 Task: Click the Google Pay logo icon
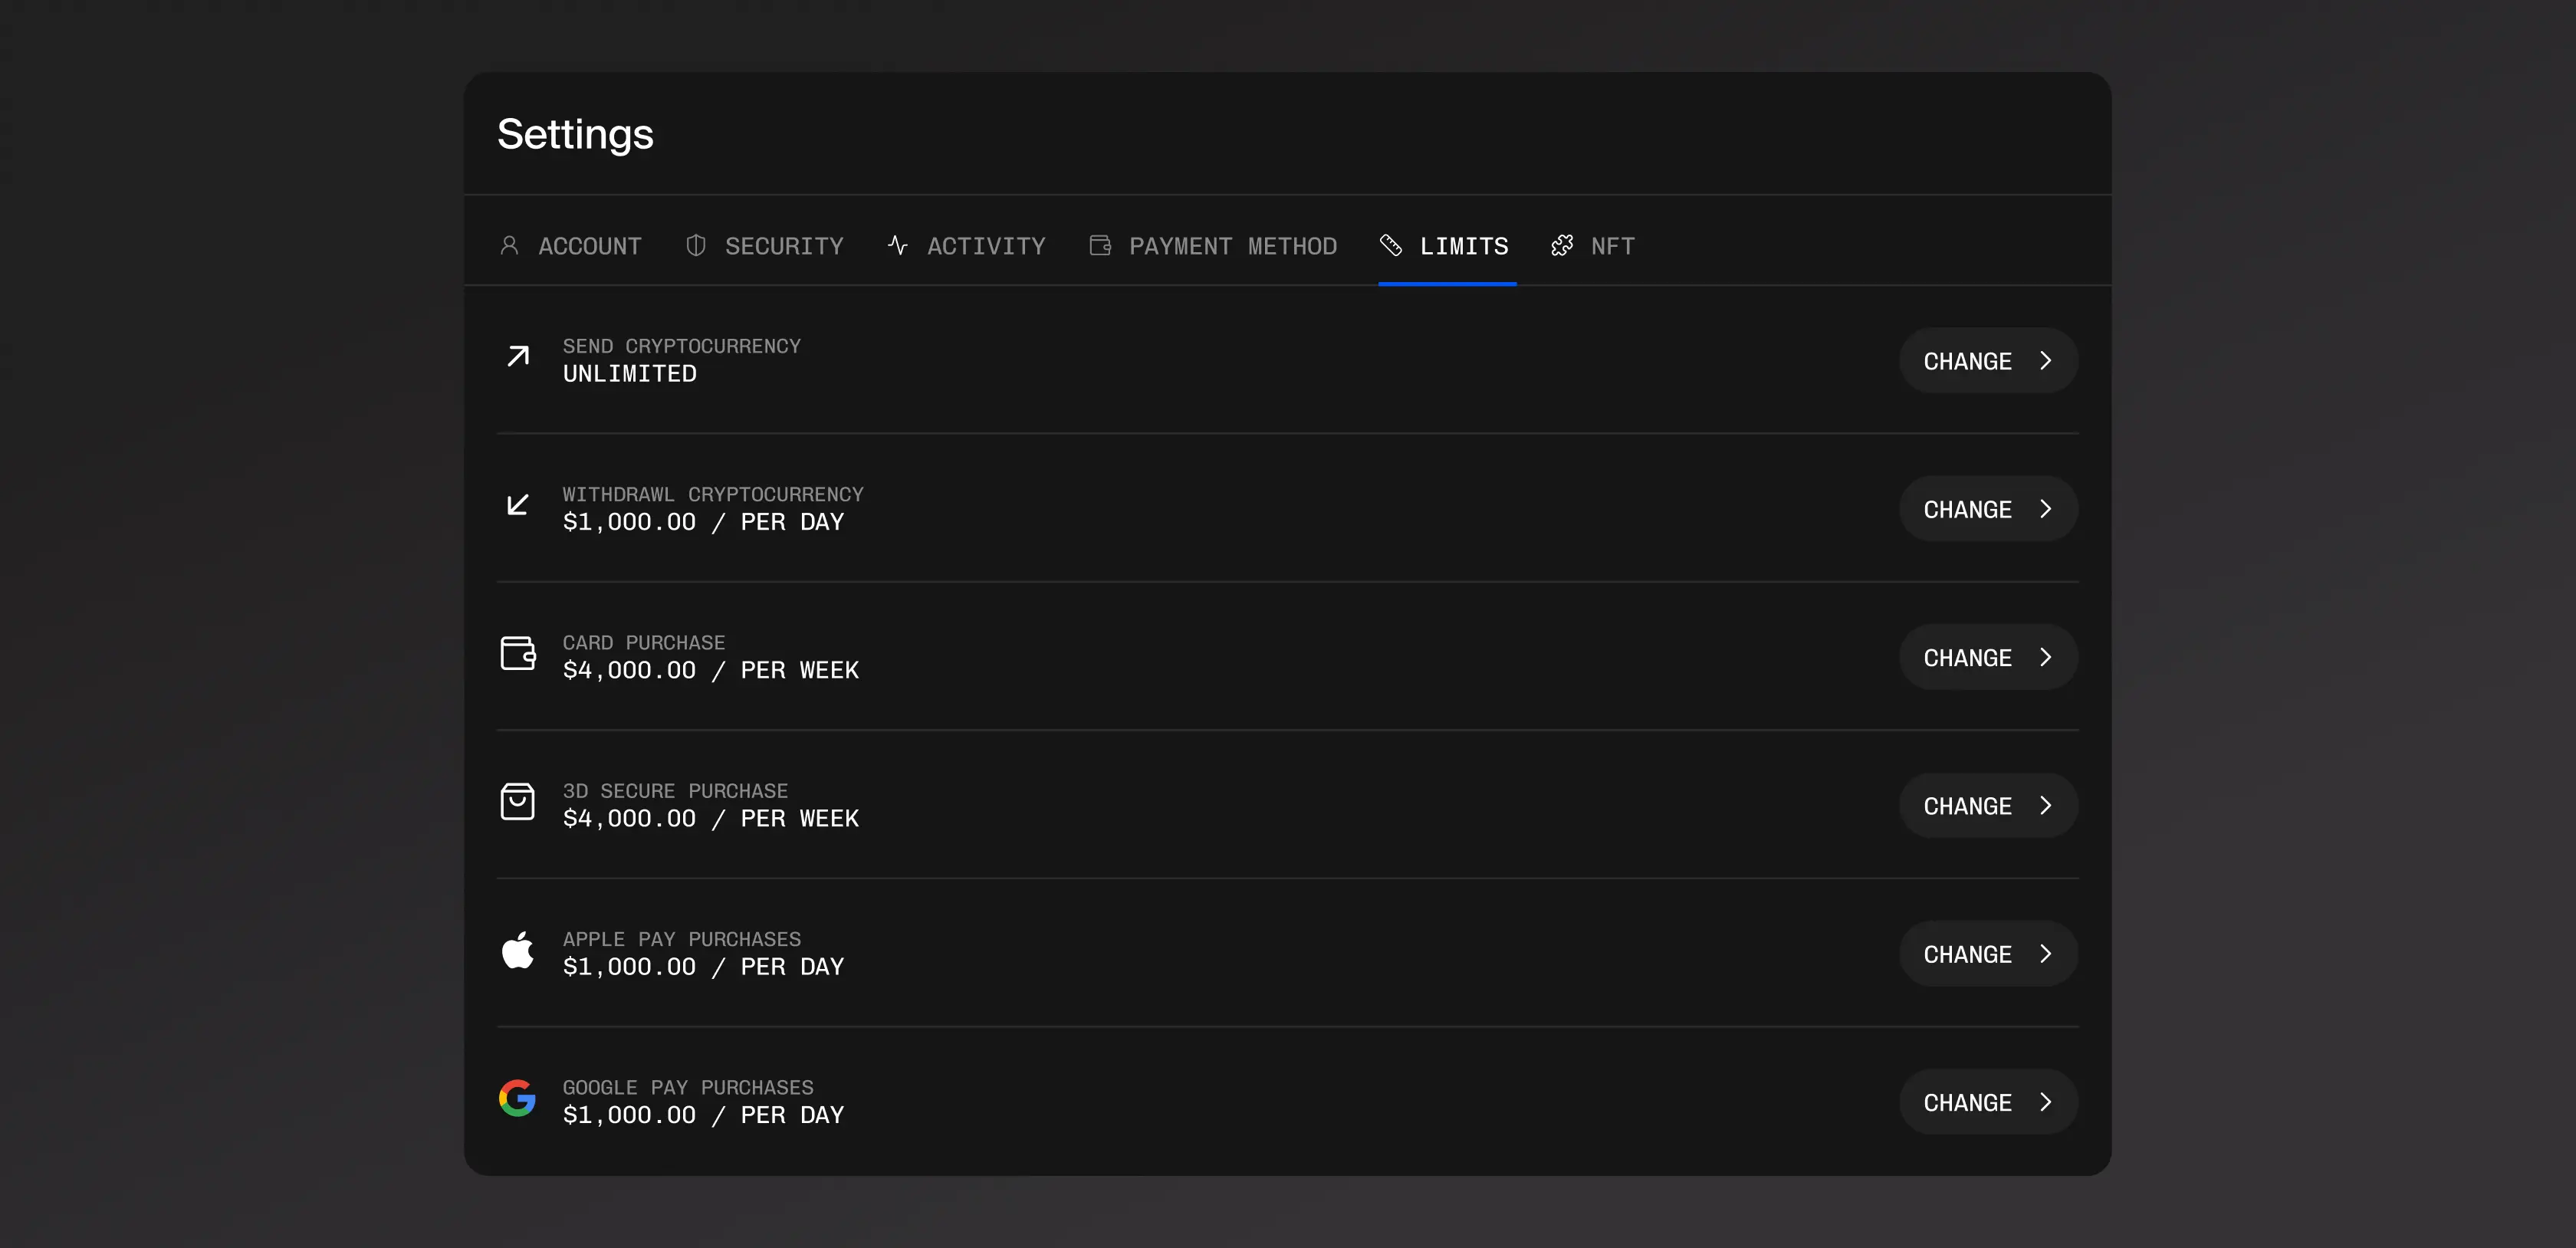point(517,1098)
